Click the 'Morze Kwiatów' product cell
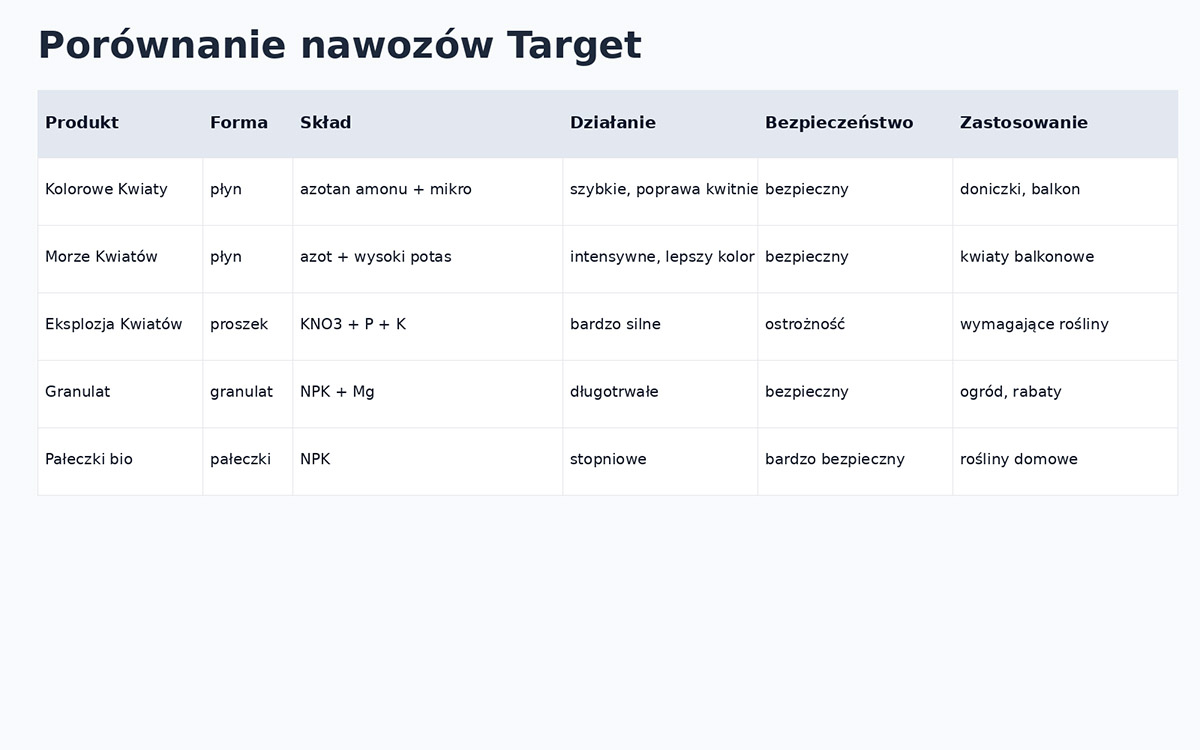 click(120, 259)
